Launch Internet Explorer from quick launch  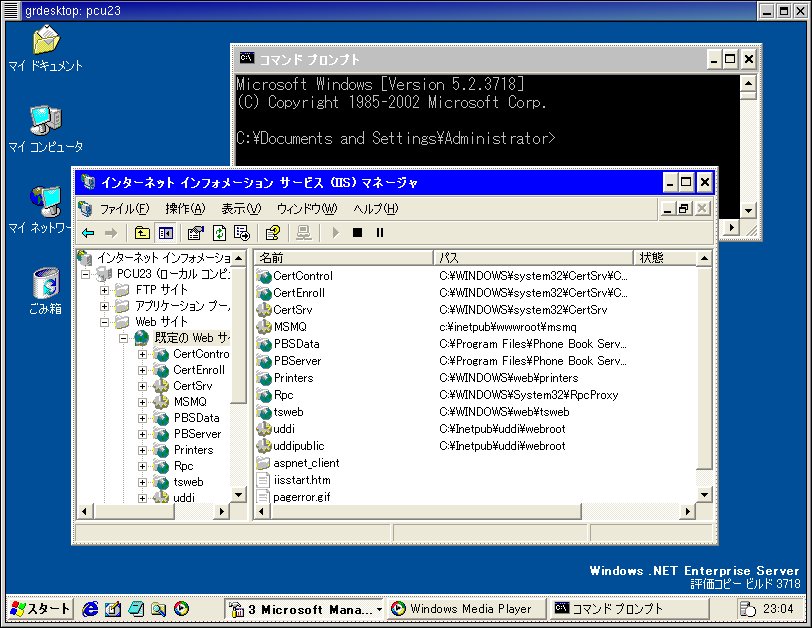pos(91,609)
